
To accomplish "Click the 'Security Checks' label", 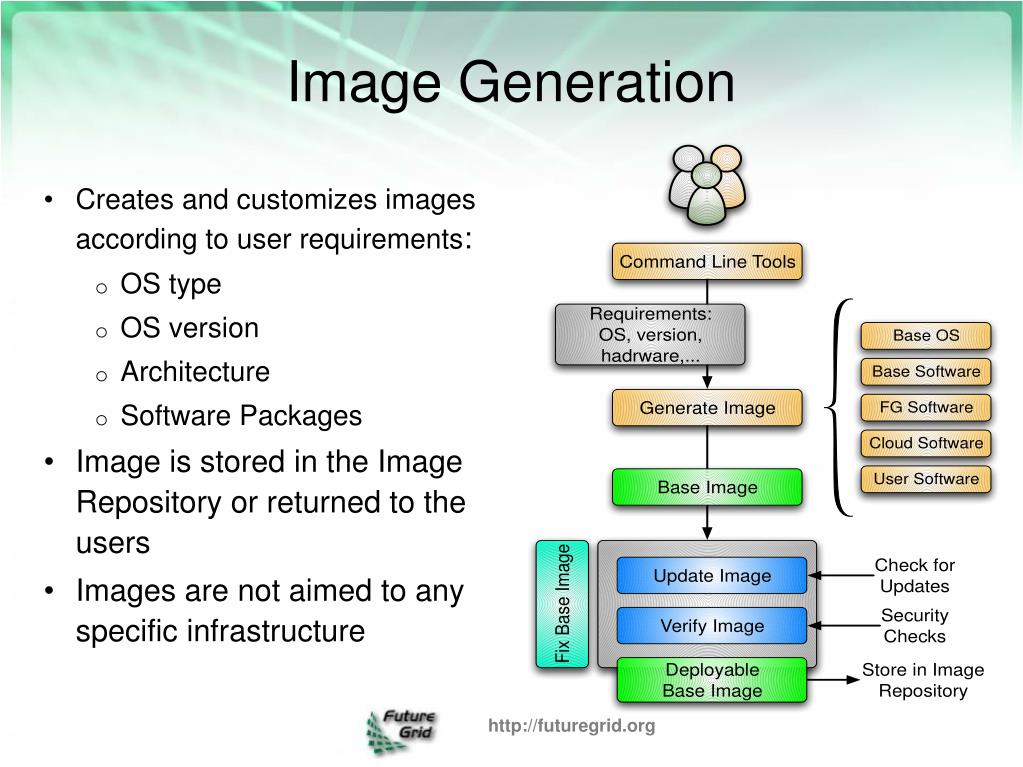I will (915, 625).
